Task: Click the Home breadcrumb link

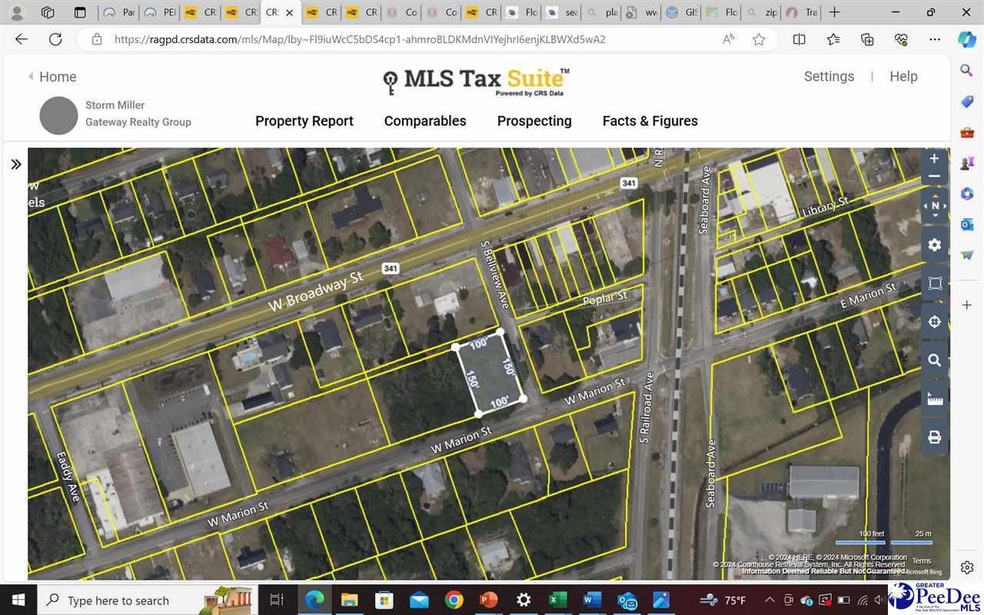Action: (x=57, y=76)
